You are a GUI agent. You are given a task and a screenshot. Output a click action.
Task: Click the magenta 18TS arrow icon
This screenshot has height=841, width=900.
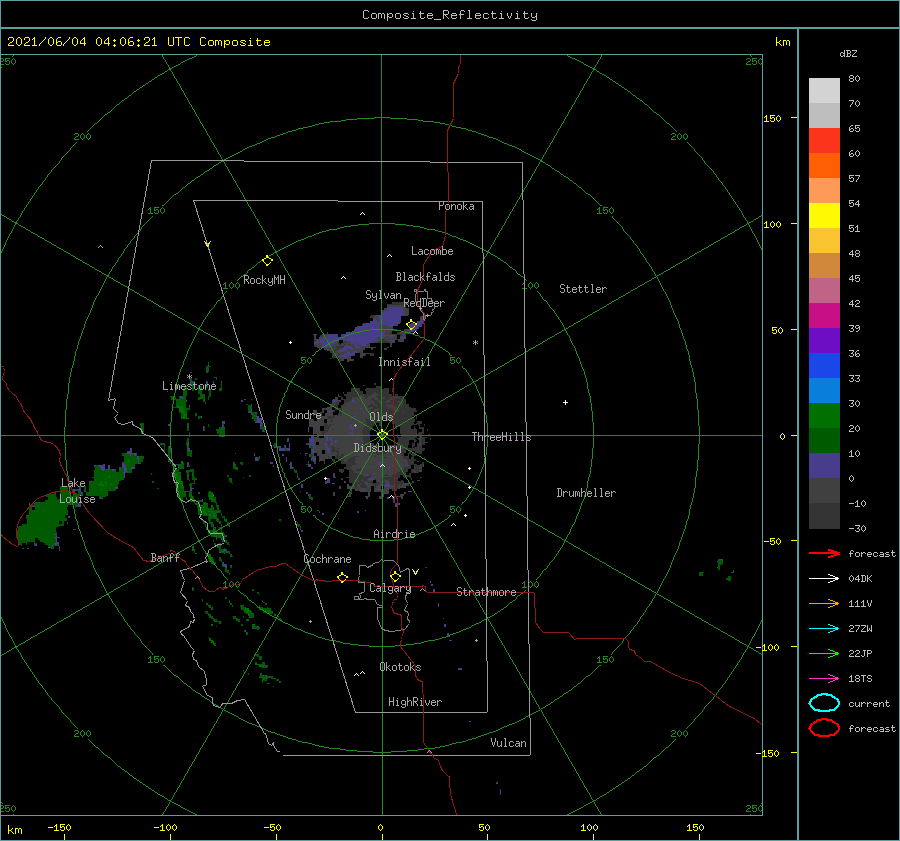pos(824,679)
